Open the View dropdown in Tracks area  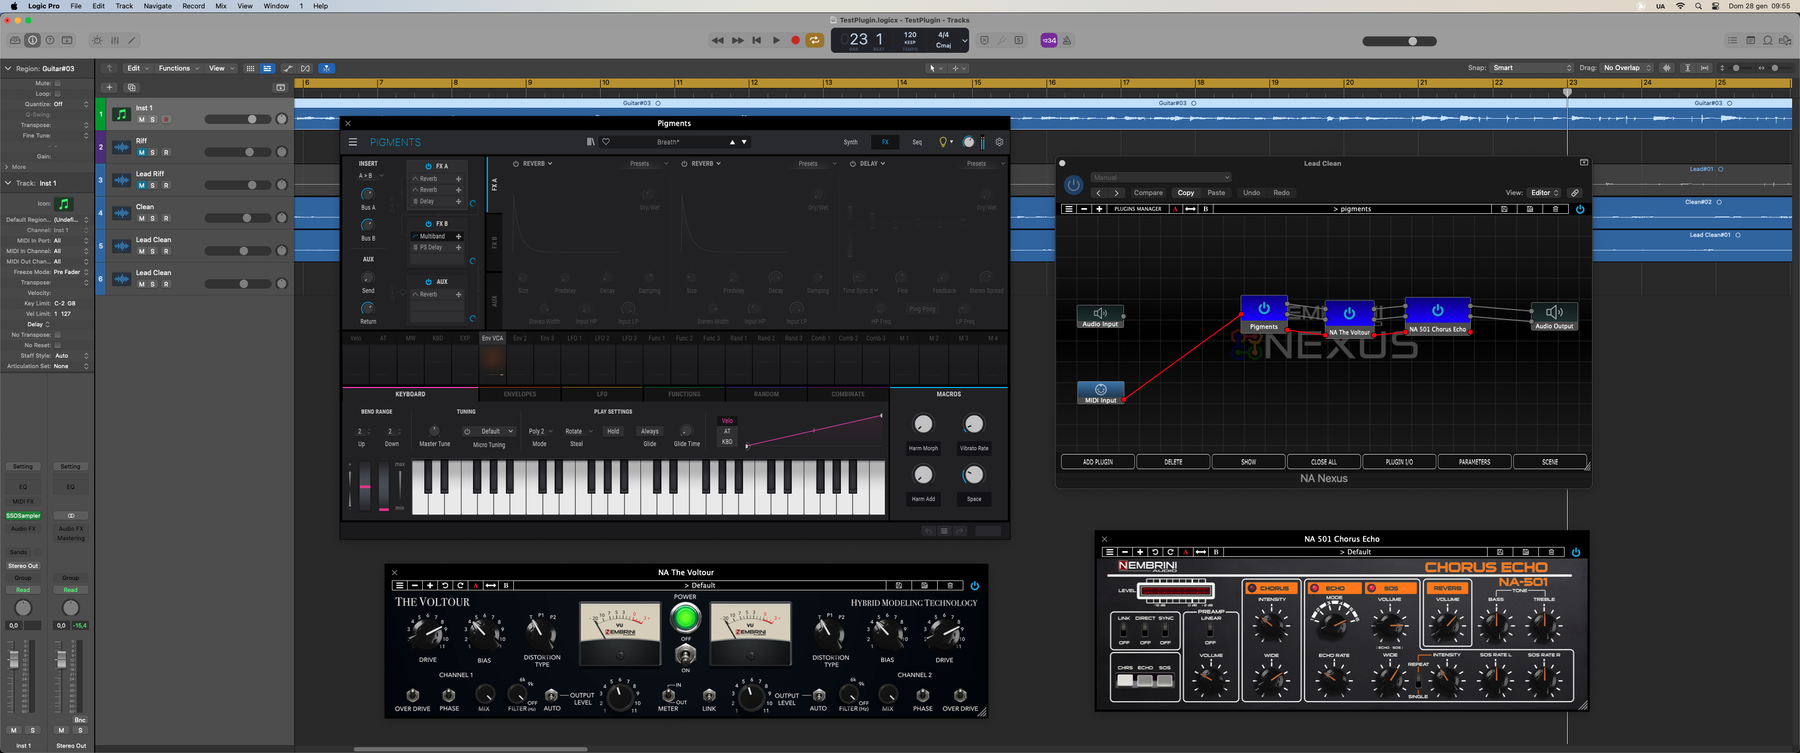click(x=220, y=68)
